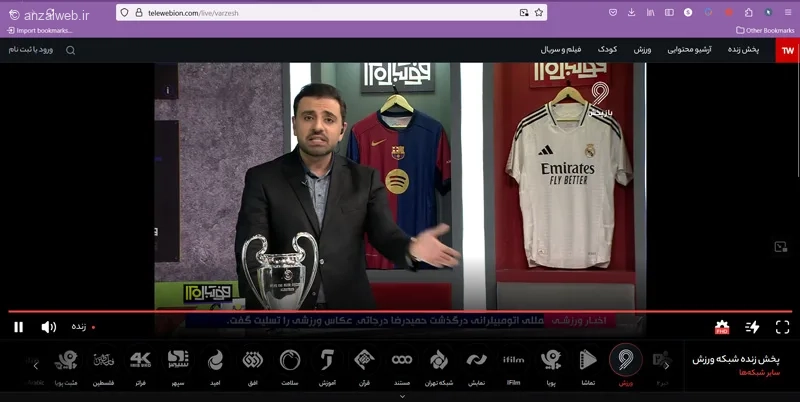Open the فیلم و سریال menu item

coord(561,49)
